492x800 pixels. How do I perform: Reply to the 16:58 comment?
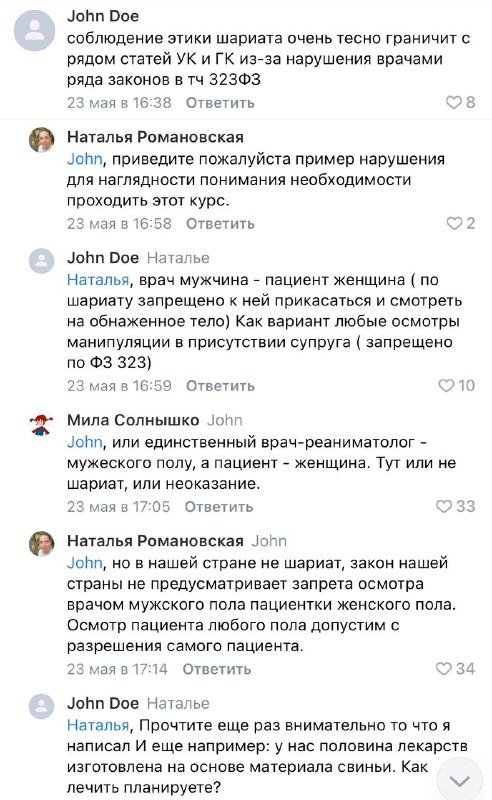tap(220, 223)
